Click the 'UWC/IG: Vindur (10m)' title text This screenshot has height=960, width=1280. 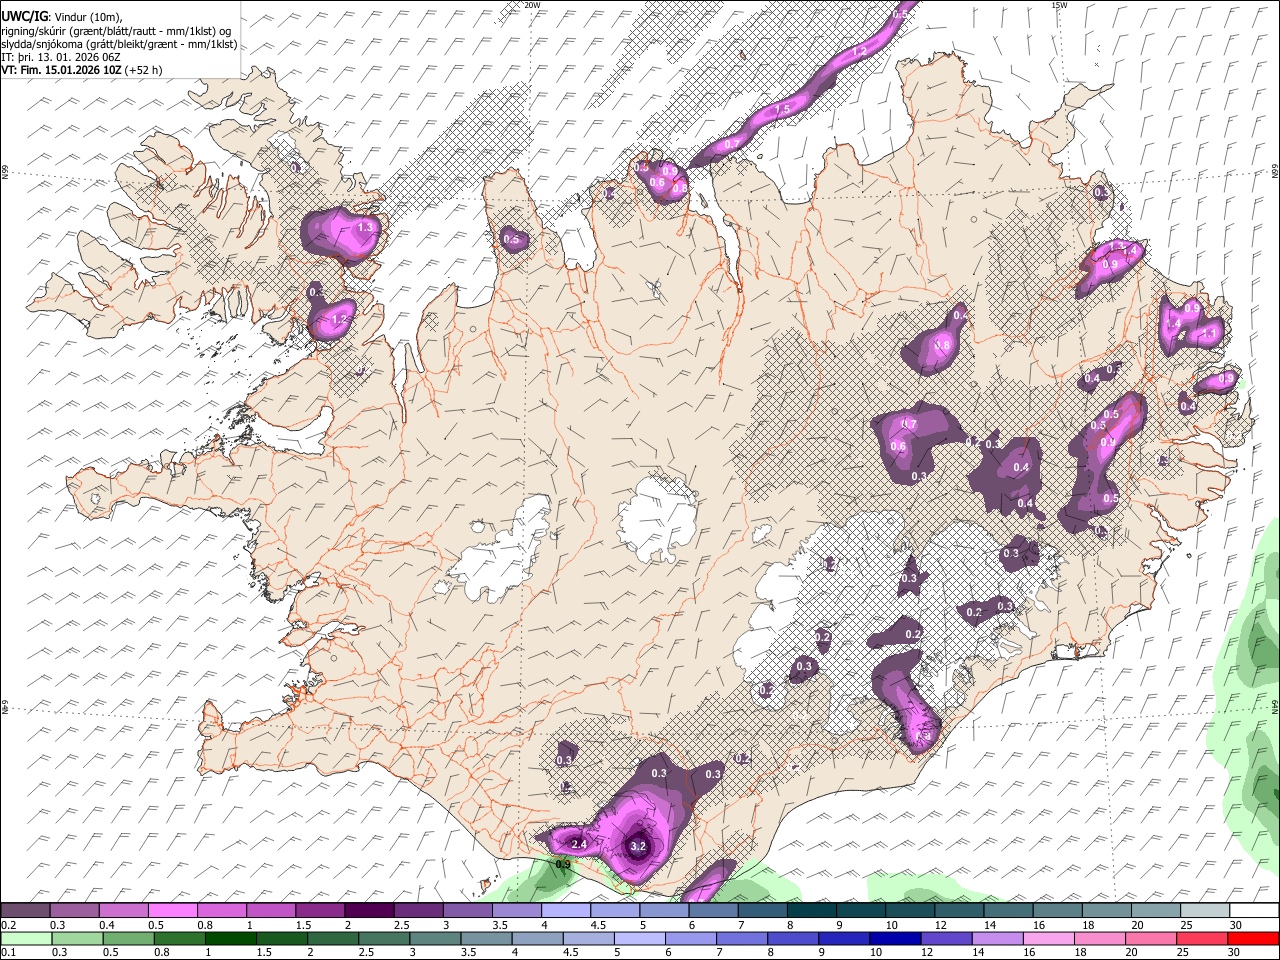tap(62, 17)
